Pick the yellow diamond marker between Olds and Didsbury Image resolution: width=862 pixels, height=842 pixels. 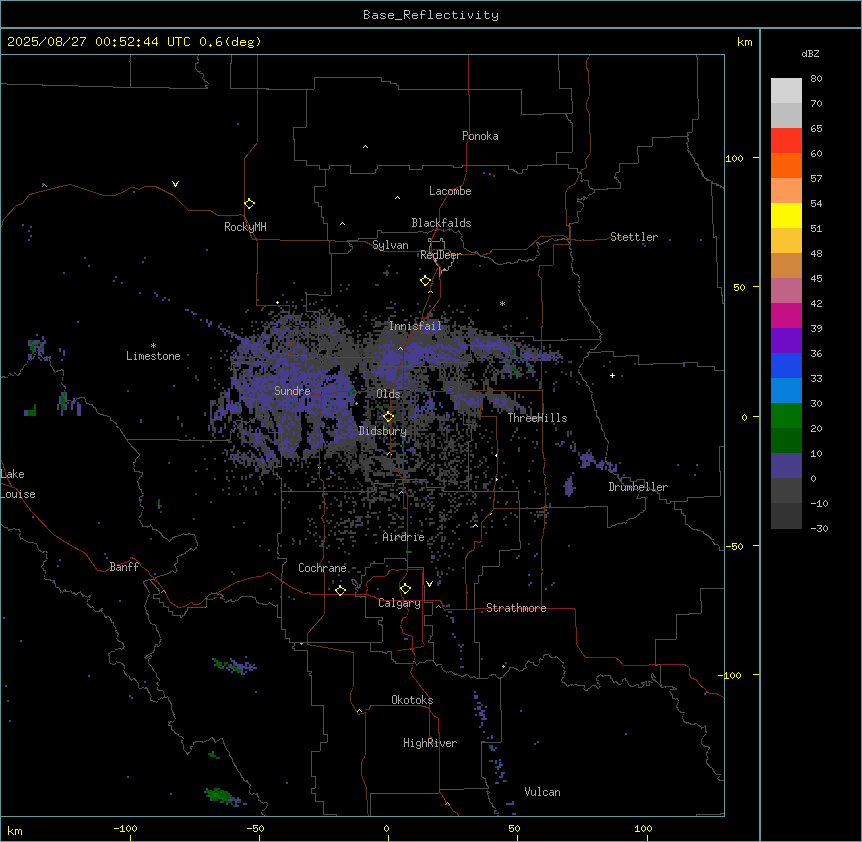(x=388, y=417)
